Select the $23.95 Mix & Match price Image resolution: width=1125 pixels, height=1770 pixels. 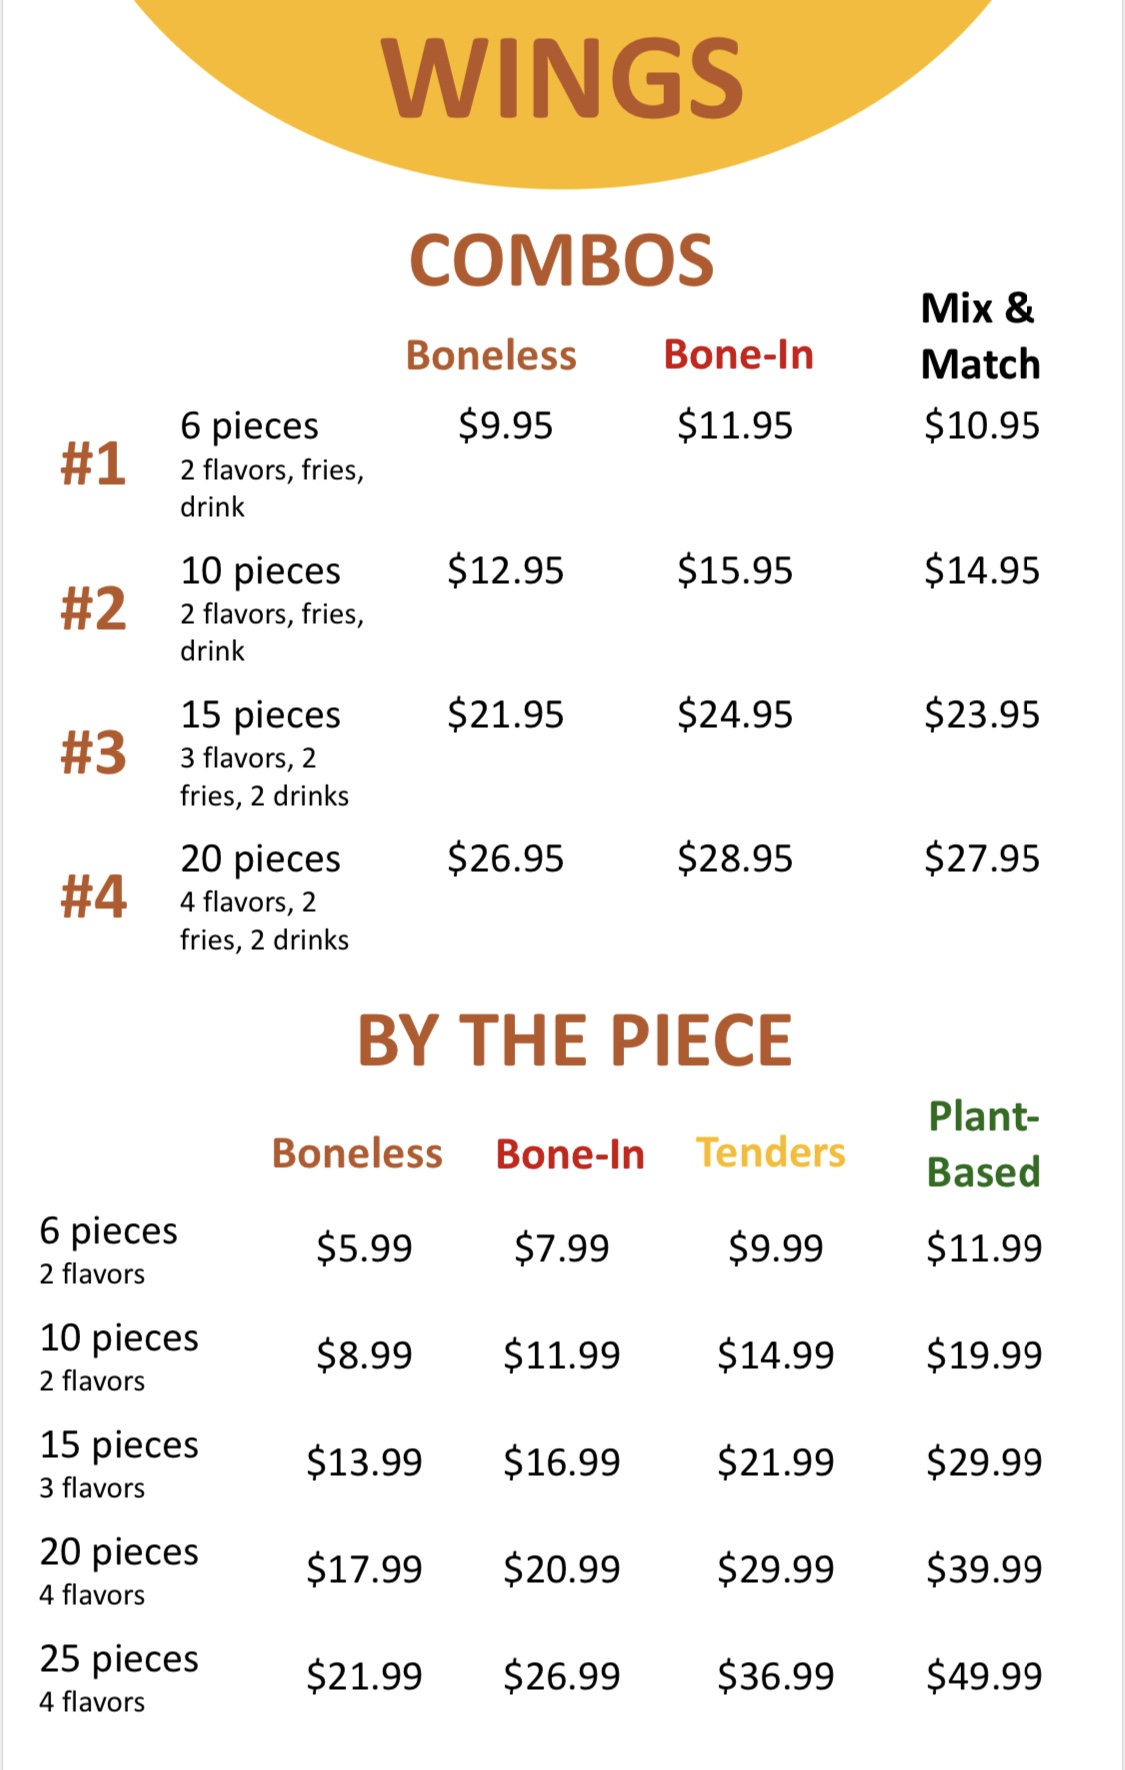click(x=981, y=715)
